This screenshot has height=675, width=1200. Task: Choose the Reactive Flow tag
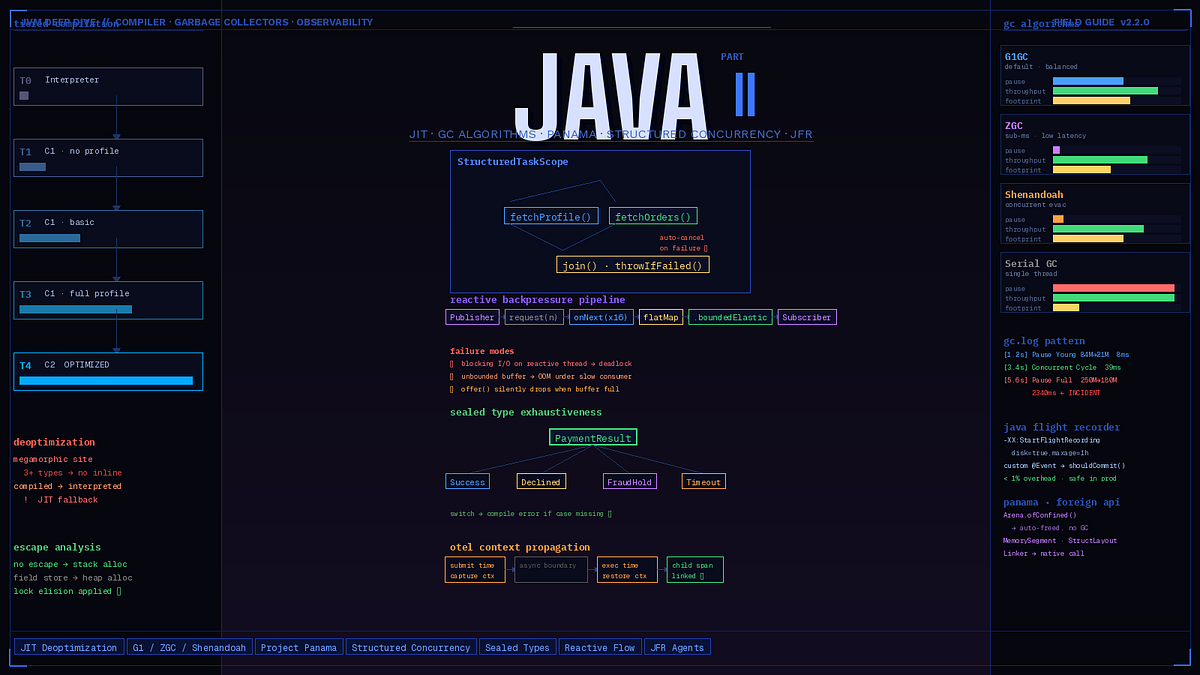coord(600,647)
